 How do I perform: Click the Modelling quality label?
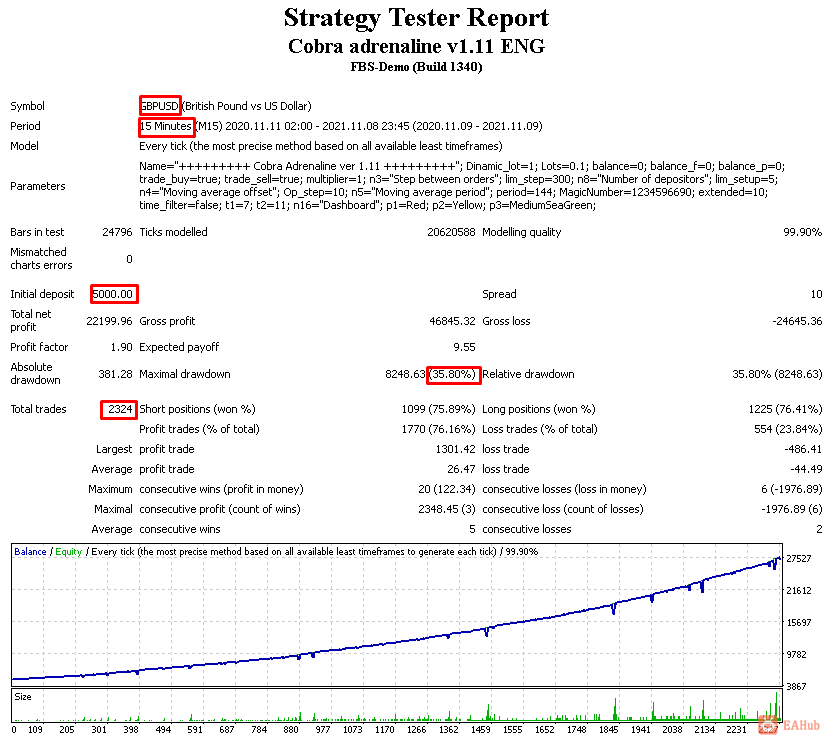click(x=522, y=232)
